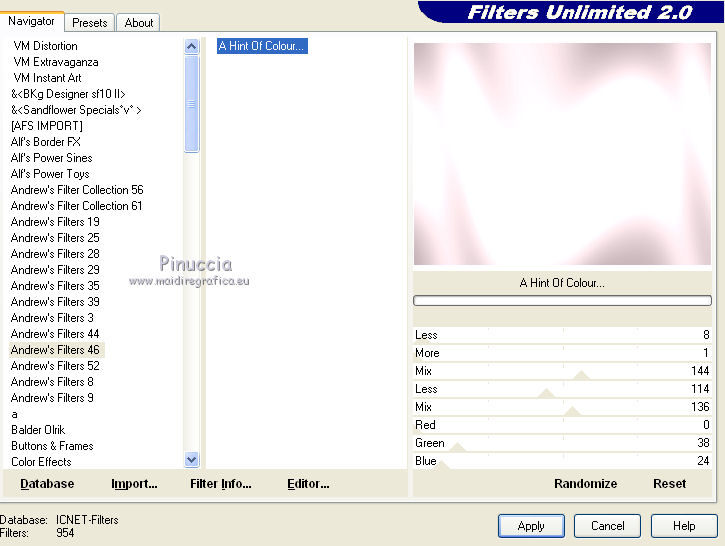725x546 pixels.
Task: Open Help
Action: pyautogui.click(x=684, y=526)
